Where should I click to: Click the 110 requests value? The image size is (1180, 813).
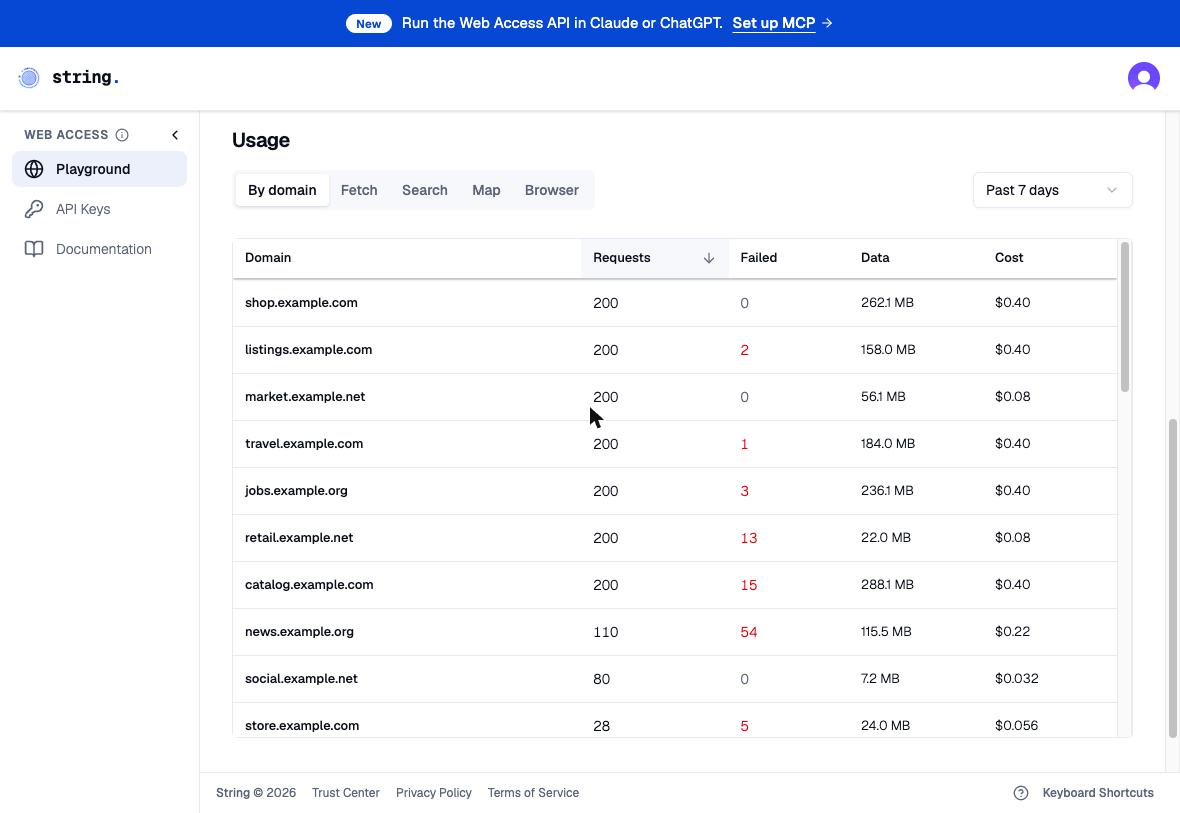606,632
